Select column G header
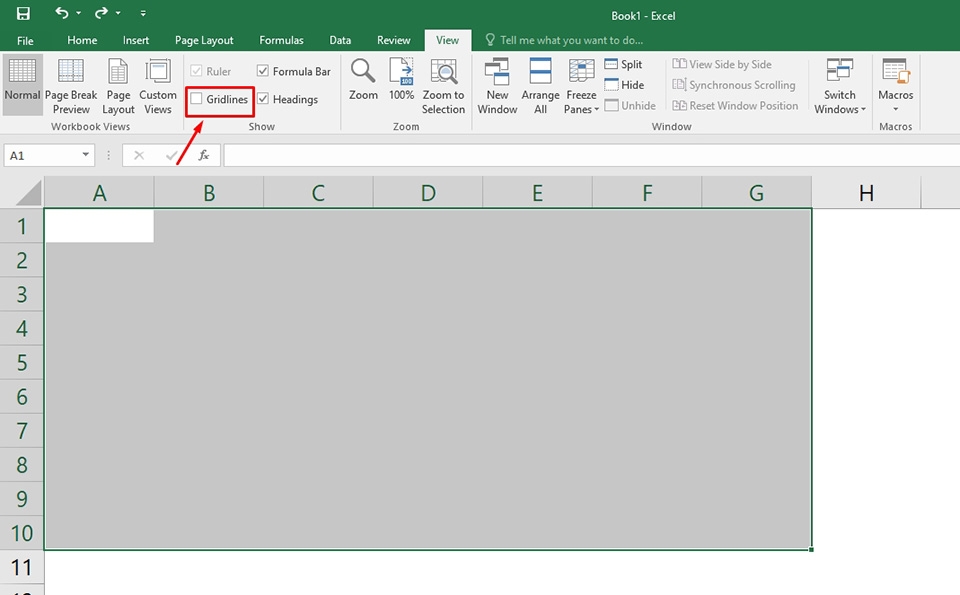The image size is (960, 595). point(757,193)
